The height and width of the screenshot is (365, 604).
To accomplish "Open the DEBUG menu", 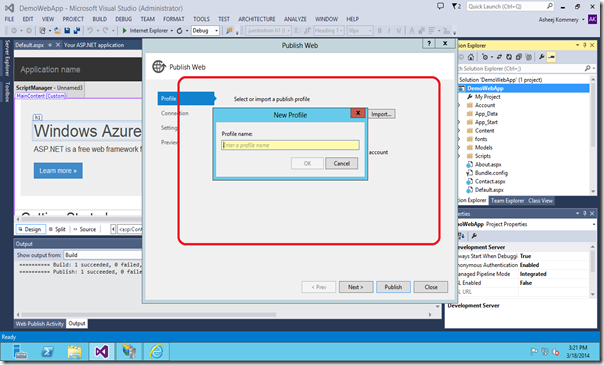I will [123, 19].
